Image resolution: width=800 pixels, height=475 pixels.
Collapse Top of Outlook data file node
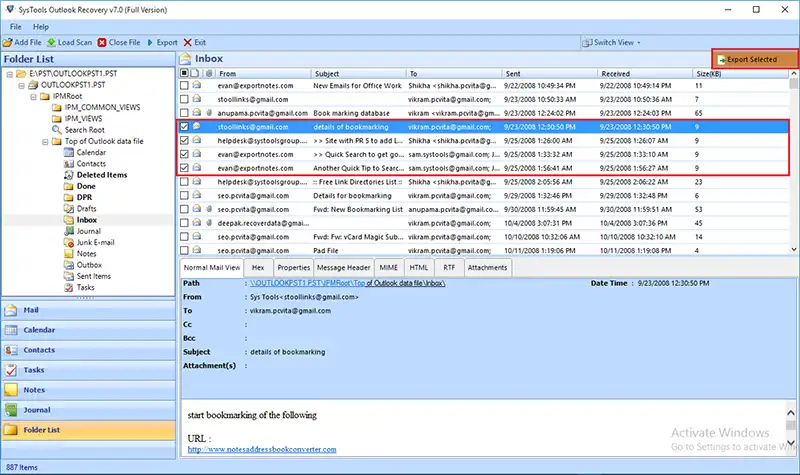pos(45,141)
